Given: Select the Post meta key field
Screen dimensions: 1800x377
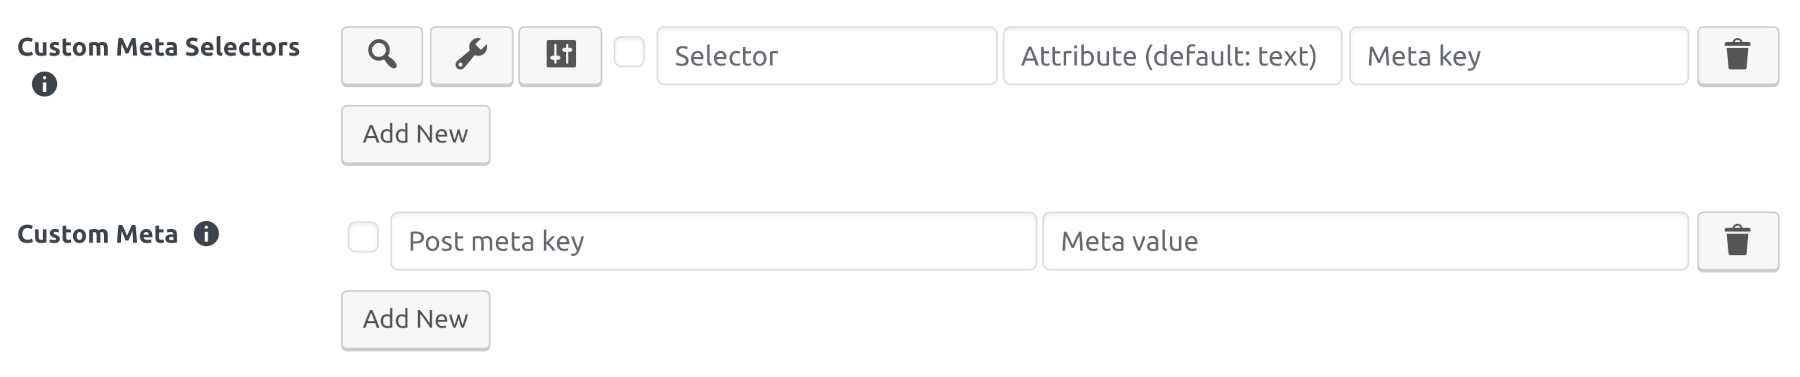Looking at the screenshot, I should coord(713,241).
